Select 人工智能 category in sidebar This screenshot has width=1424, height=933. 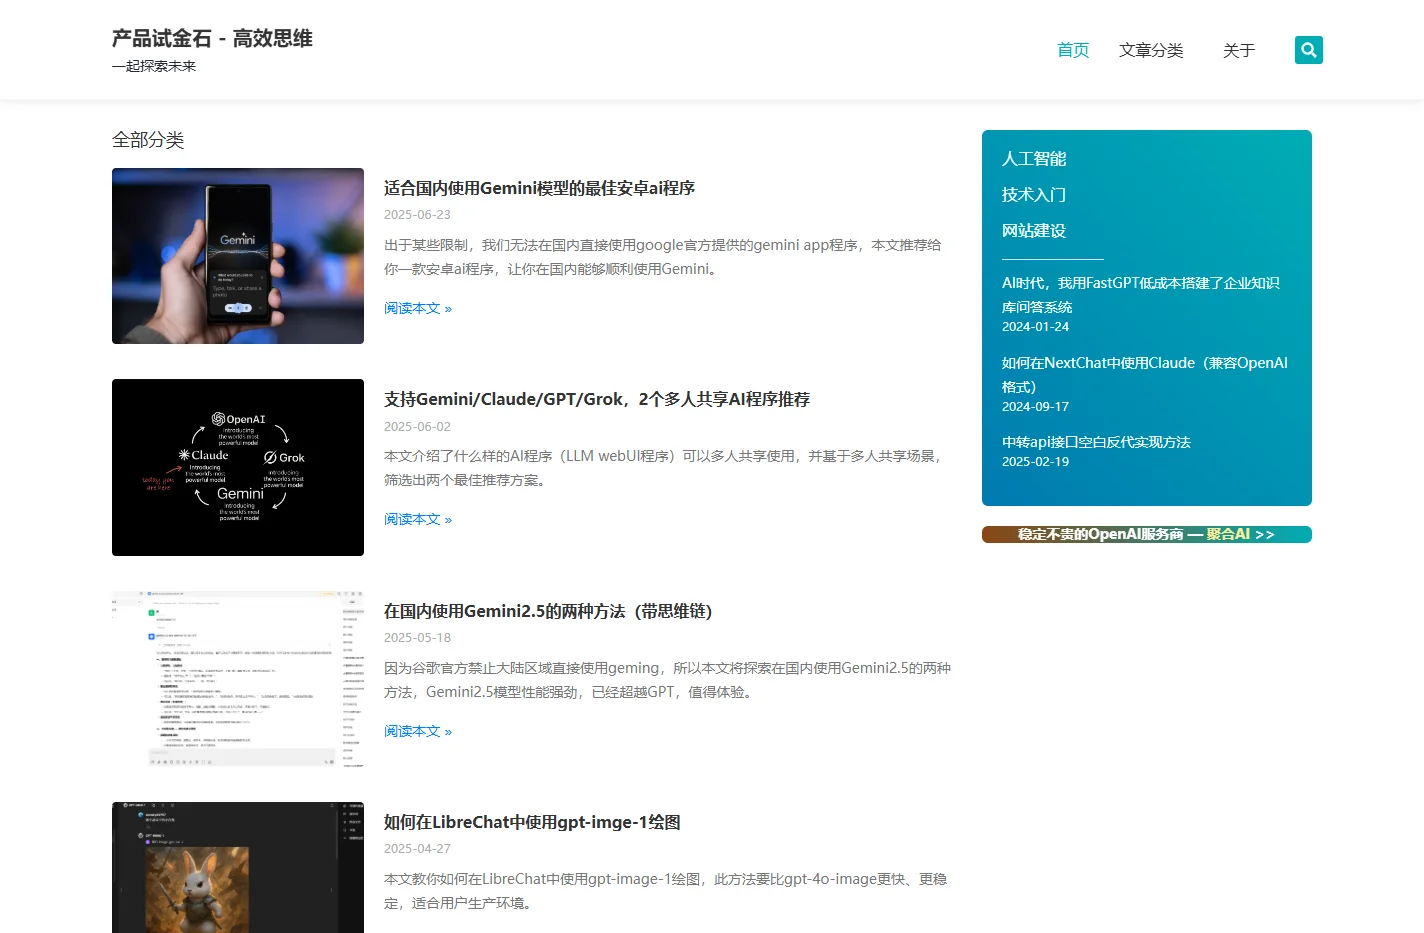[x=1034, y=159]
